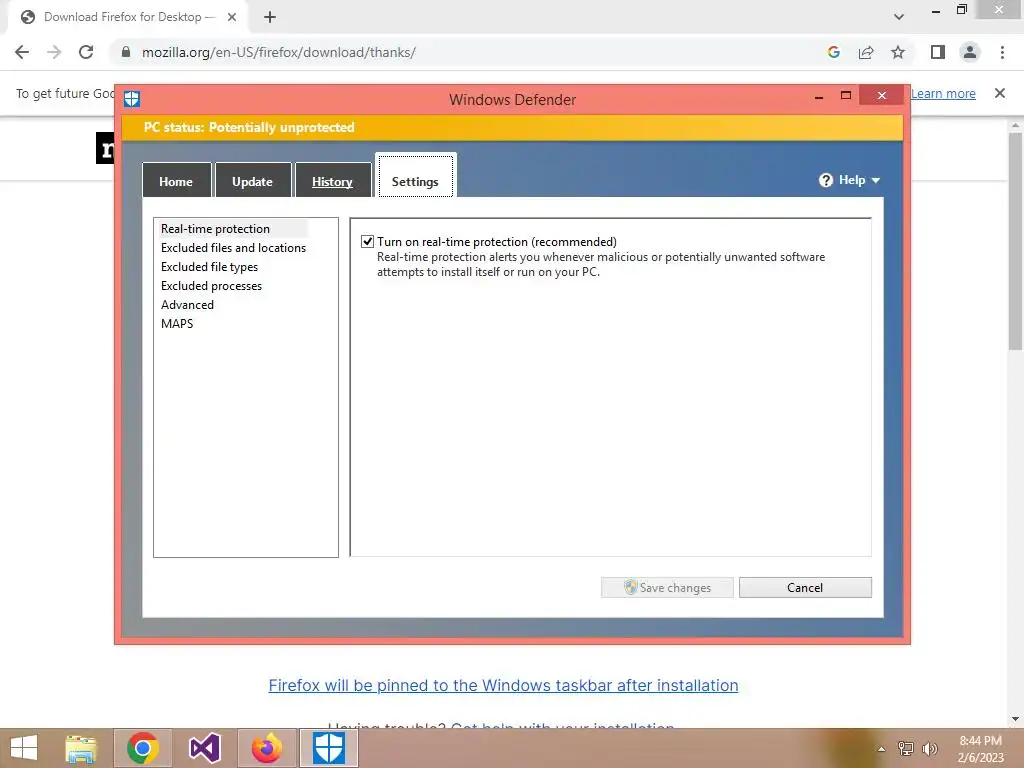Screen dimensions: 1024x768
Task: Open Advanced settings category
Action: click(x=187, y=304)
